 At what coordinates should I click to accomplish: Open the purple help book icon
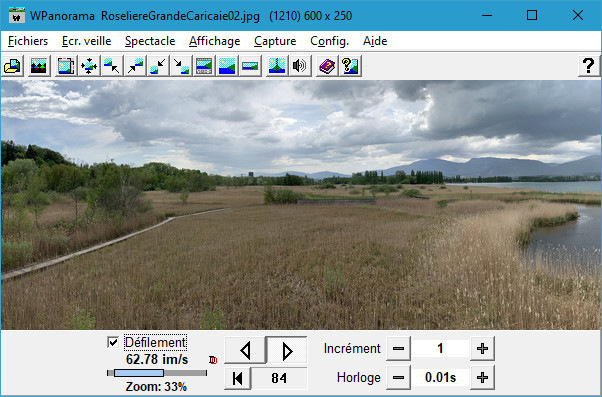[327, 66]
